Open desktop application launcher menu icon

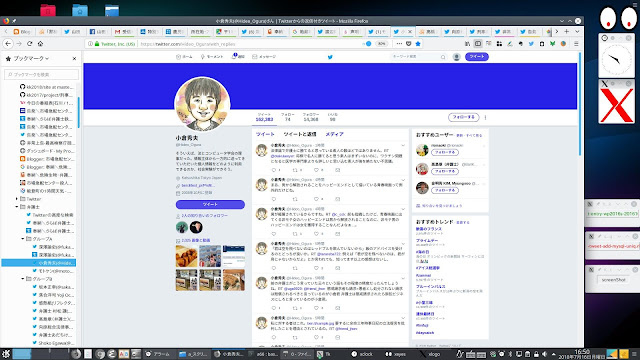5,354
